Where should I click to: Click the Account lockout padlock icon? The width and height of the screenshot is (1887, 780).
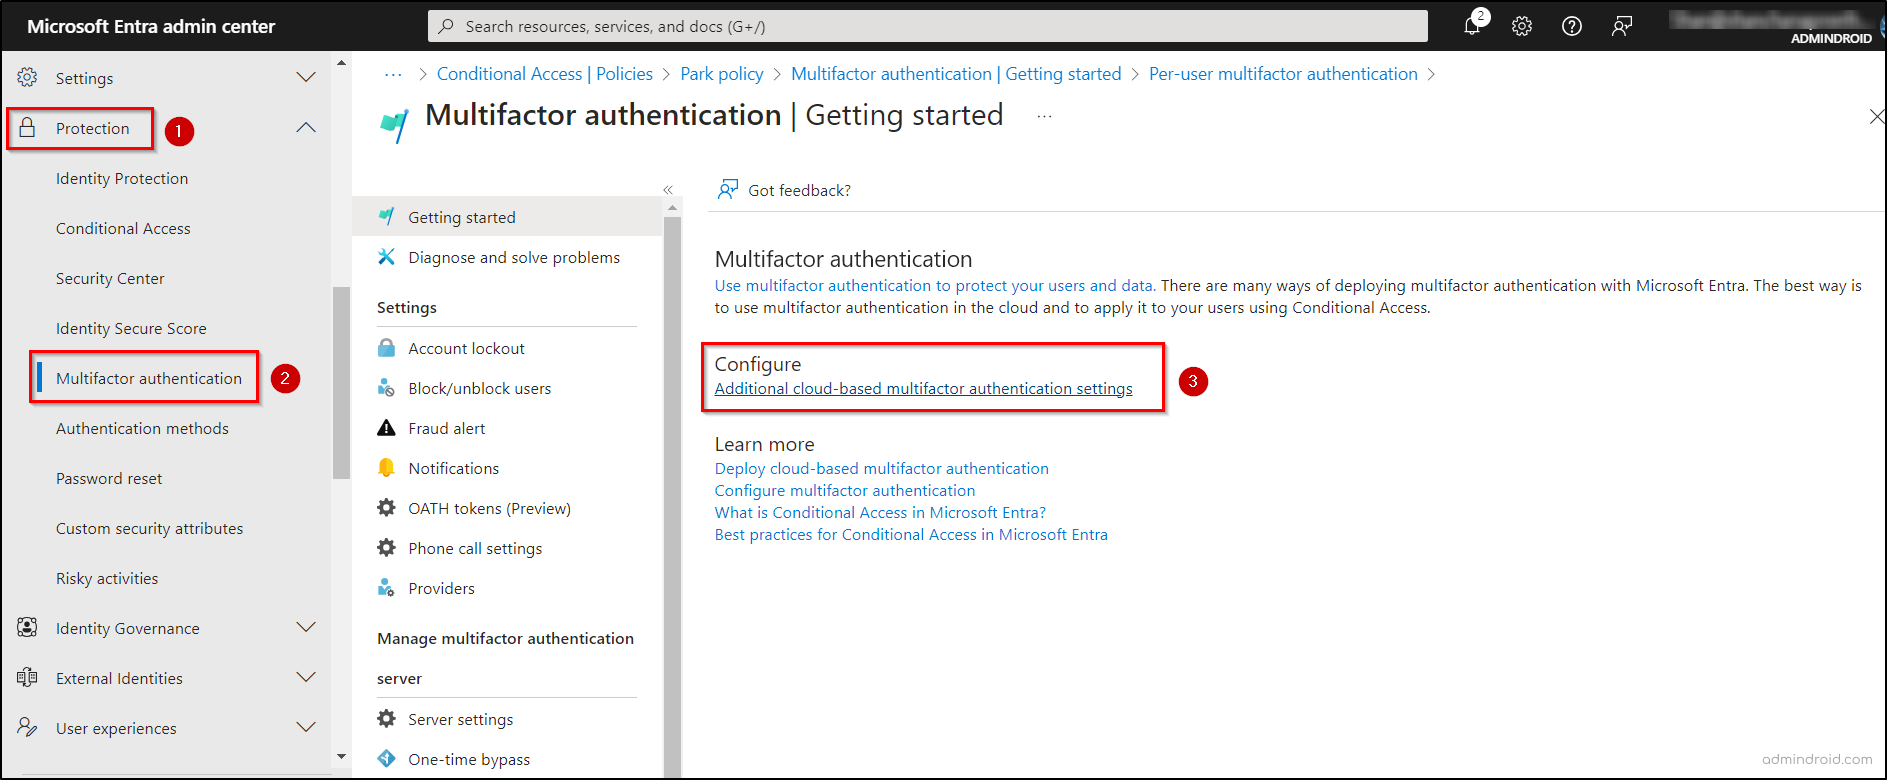click(386, 348)
